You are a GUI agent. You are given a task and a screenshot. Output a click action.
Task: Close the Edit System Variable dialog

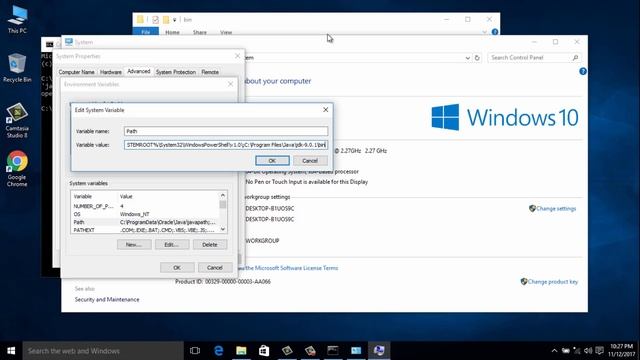coord(325,110)
